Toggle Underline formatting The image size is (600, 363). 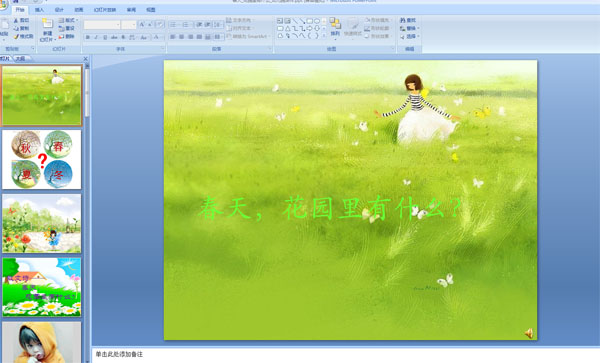105,37
